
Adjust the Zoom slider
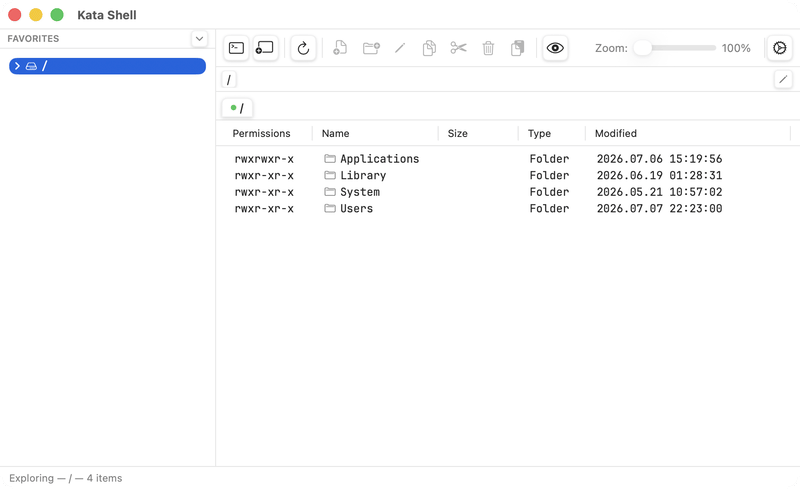(x=674, y=48)
